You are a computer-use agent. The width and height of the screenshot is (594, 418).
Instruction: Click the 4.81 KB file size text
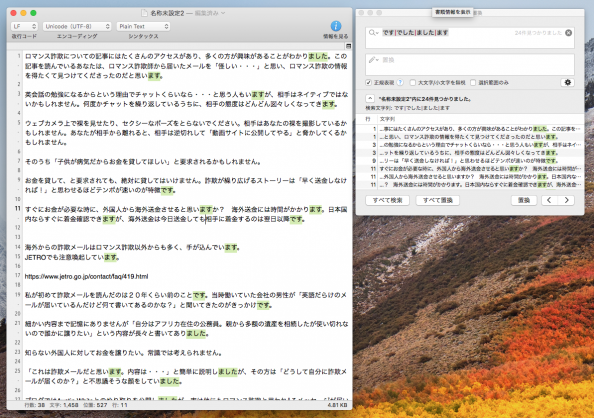[x=337, y=405]
